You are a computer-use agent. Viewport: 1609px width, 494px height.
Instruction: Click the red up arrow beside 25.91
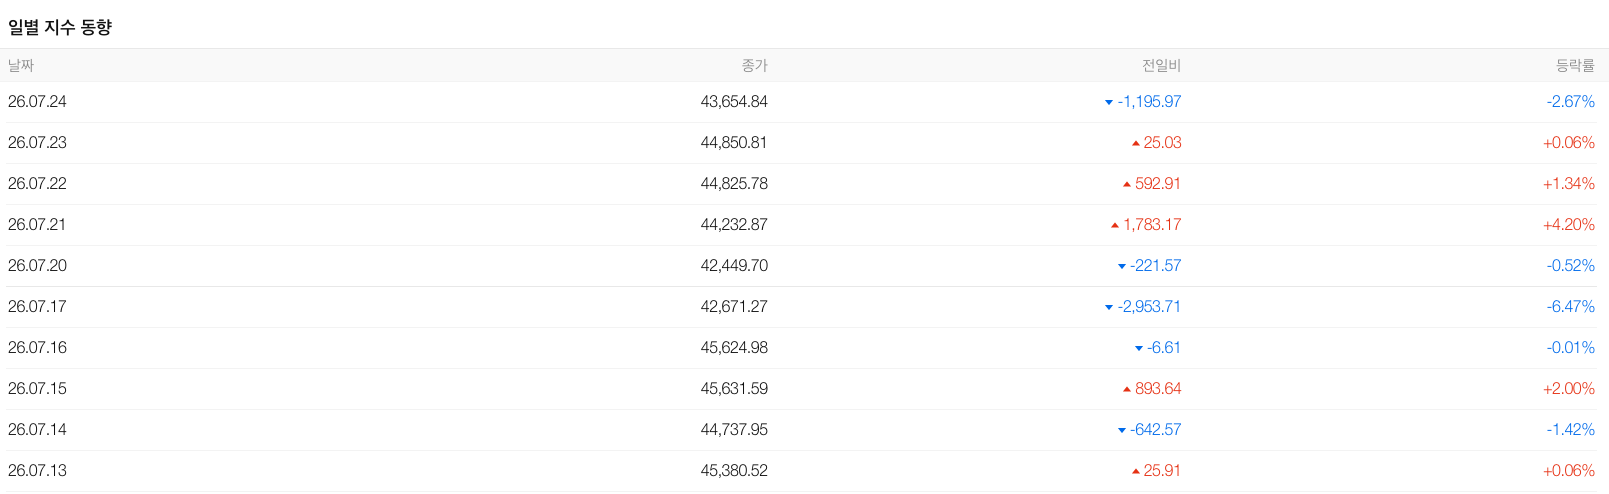pyautogui.click(x=1135, y=471)
